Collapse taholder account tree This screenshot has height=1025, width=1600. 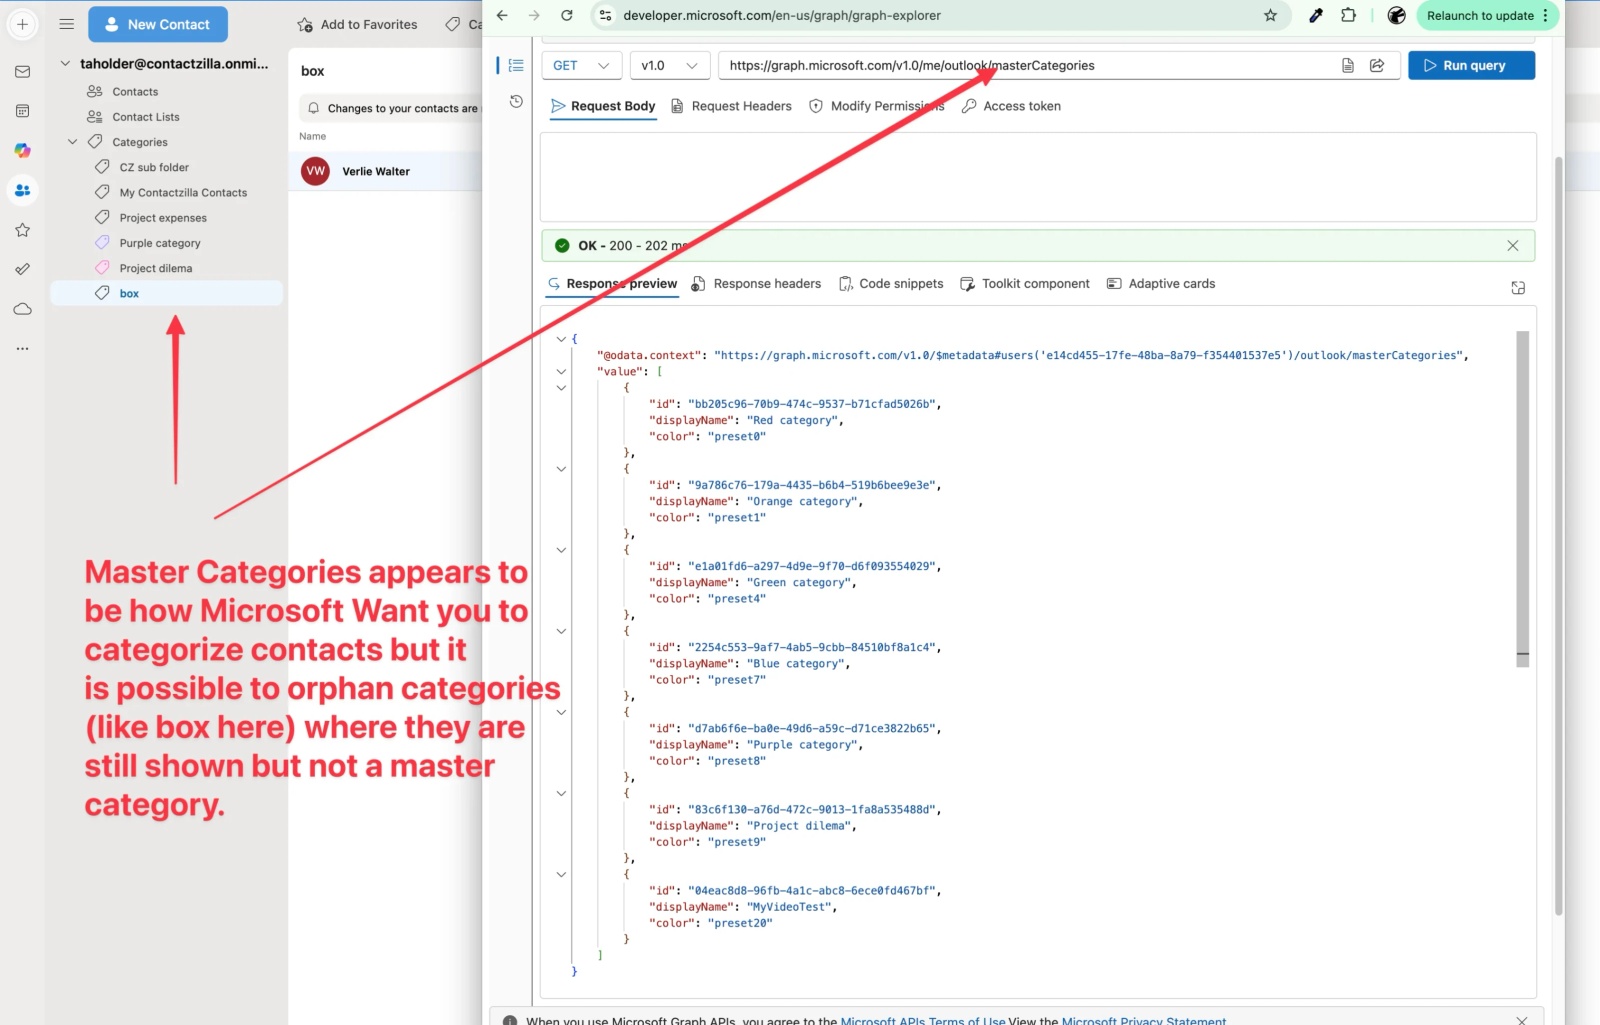pos(65,63)
